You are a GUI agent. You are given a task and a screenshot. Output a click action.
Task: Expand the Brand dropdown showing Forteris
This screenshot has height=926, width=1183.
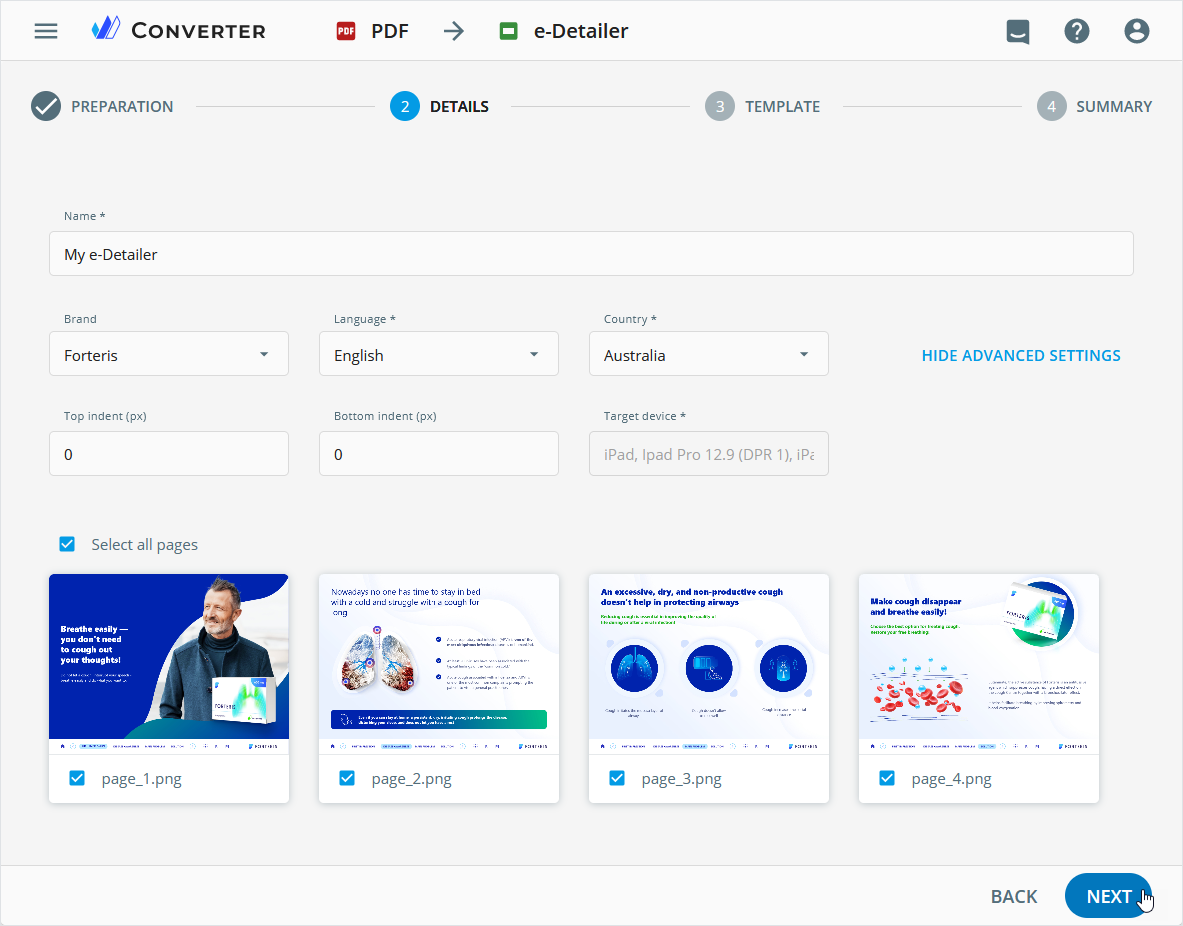click(168, 355)
